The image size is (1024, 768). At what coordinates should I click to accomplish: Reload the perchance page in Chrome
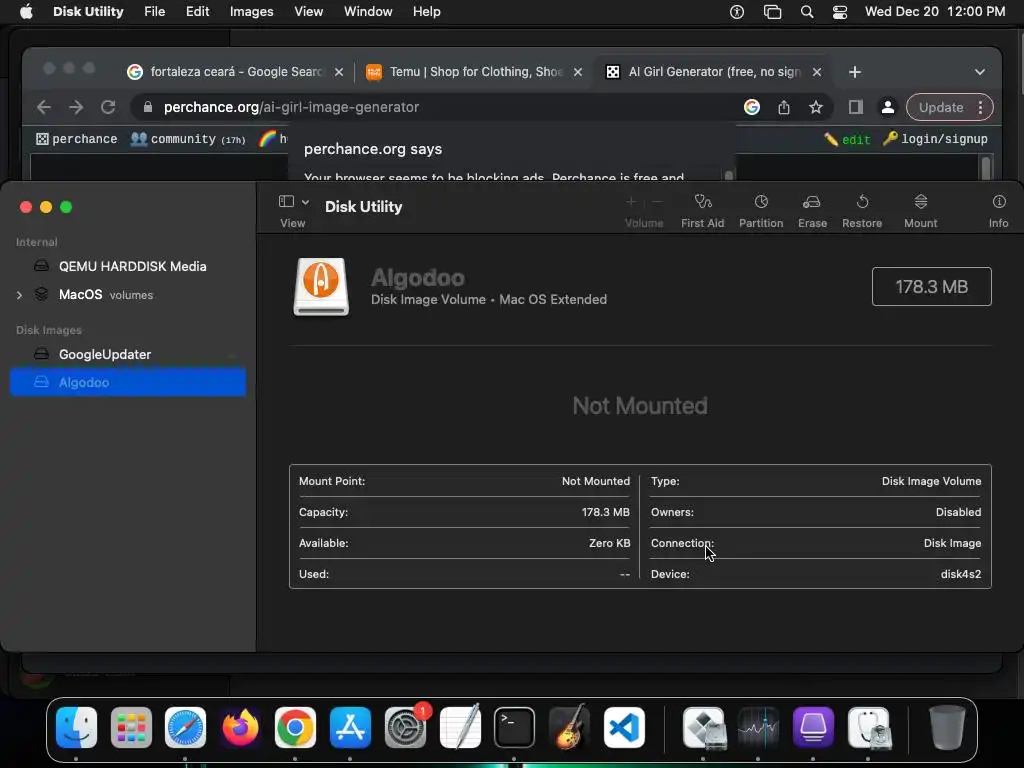point(108,107)
